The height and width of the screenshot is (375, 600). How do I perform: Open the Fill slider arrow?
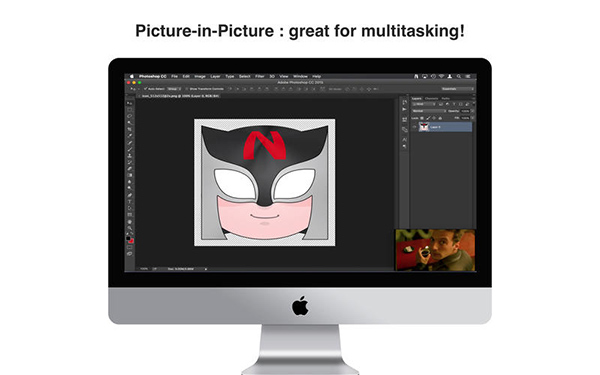tap(472, 118)
